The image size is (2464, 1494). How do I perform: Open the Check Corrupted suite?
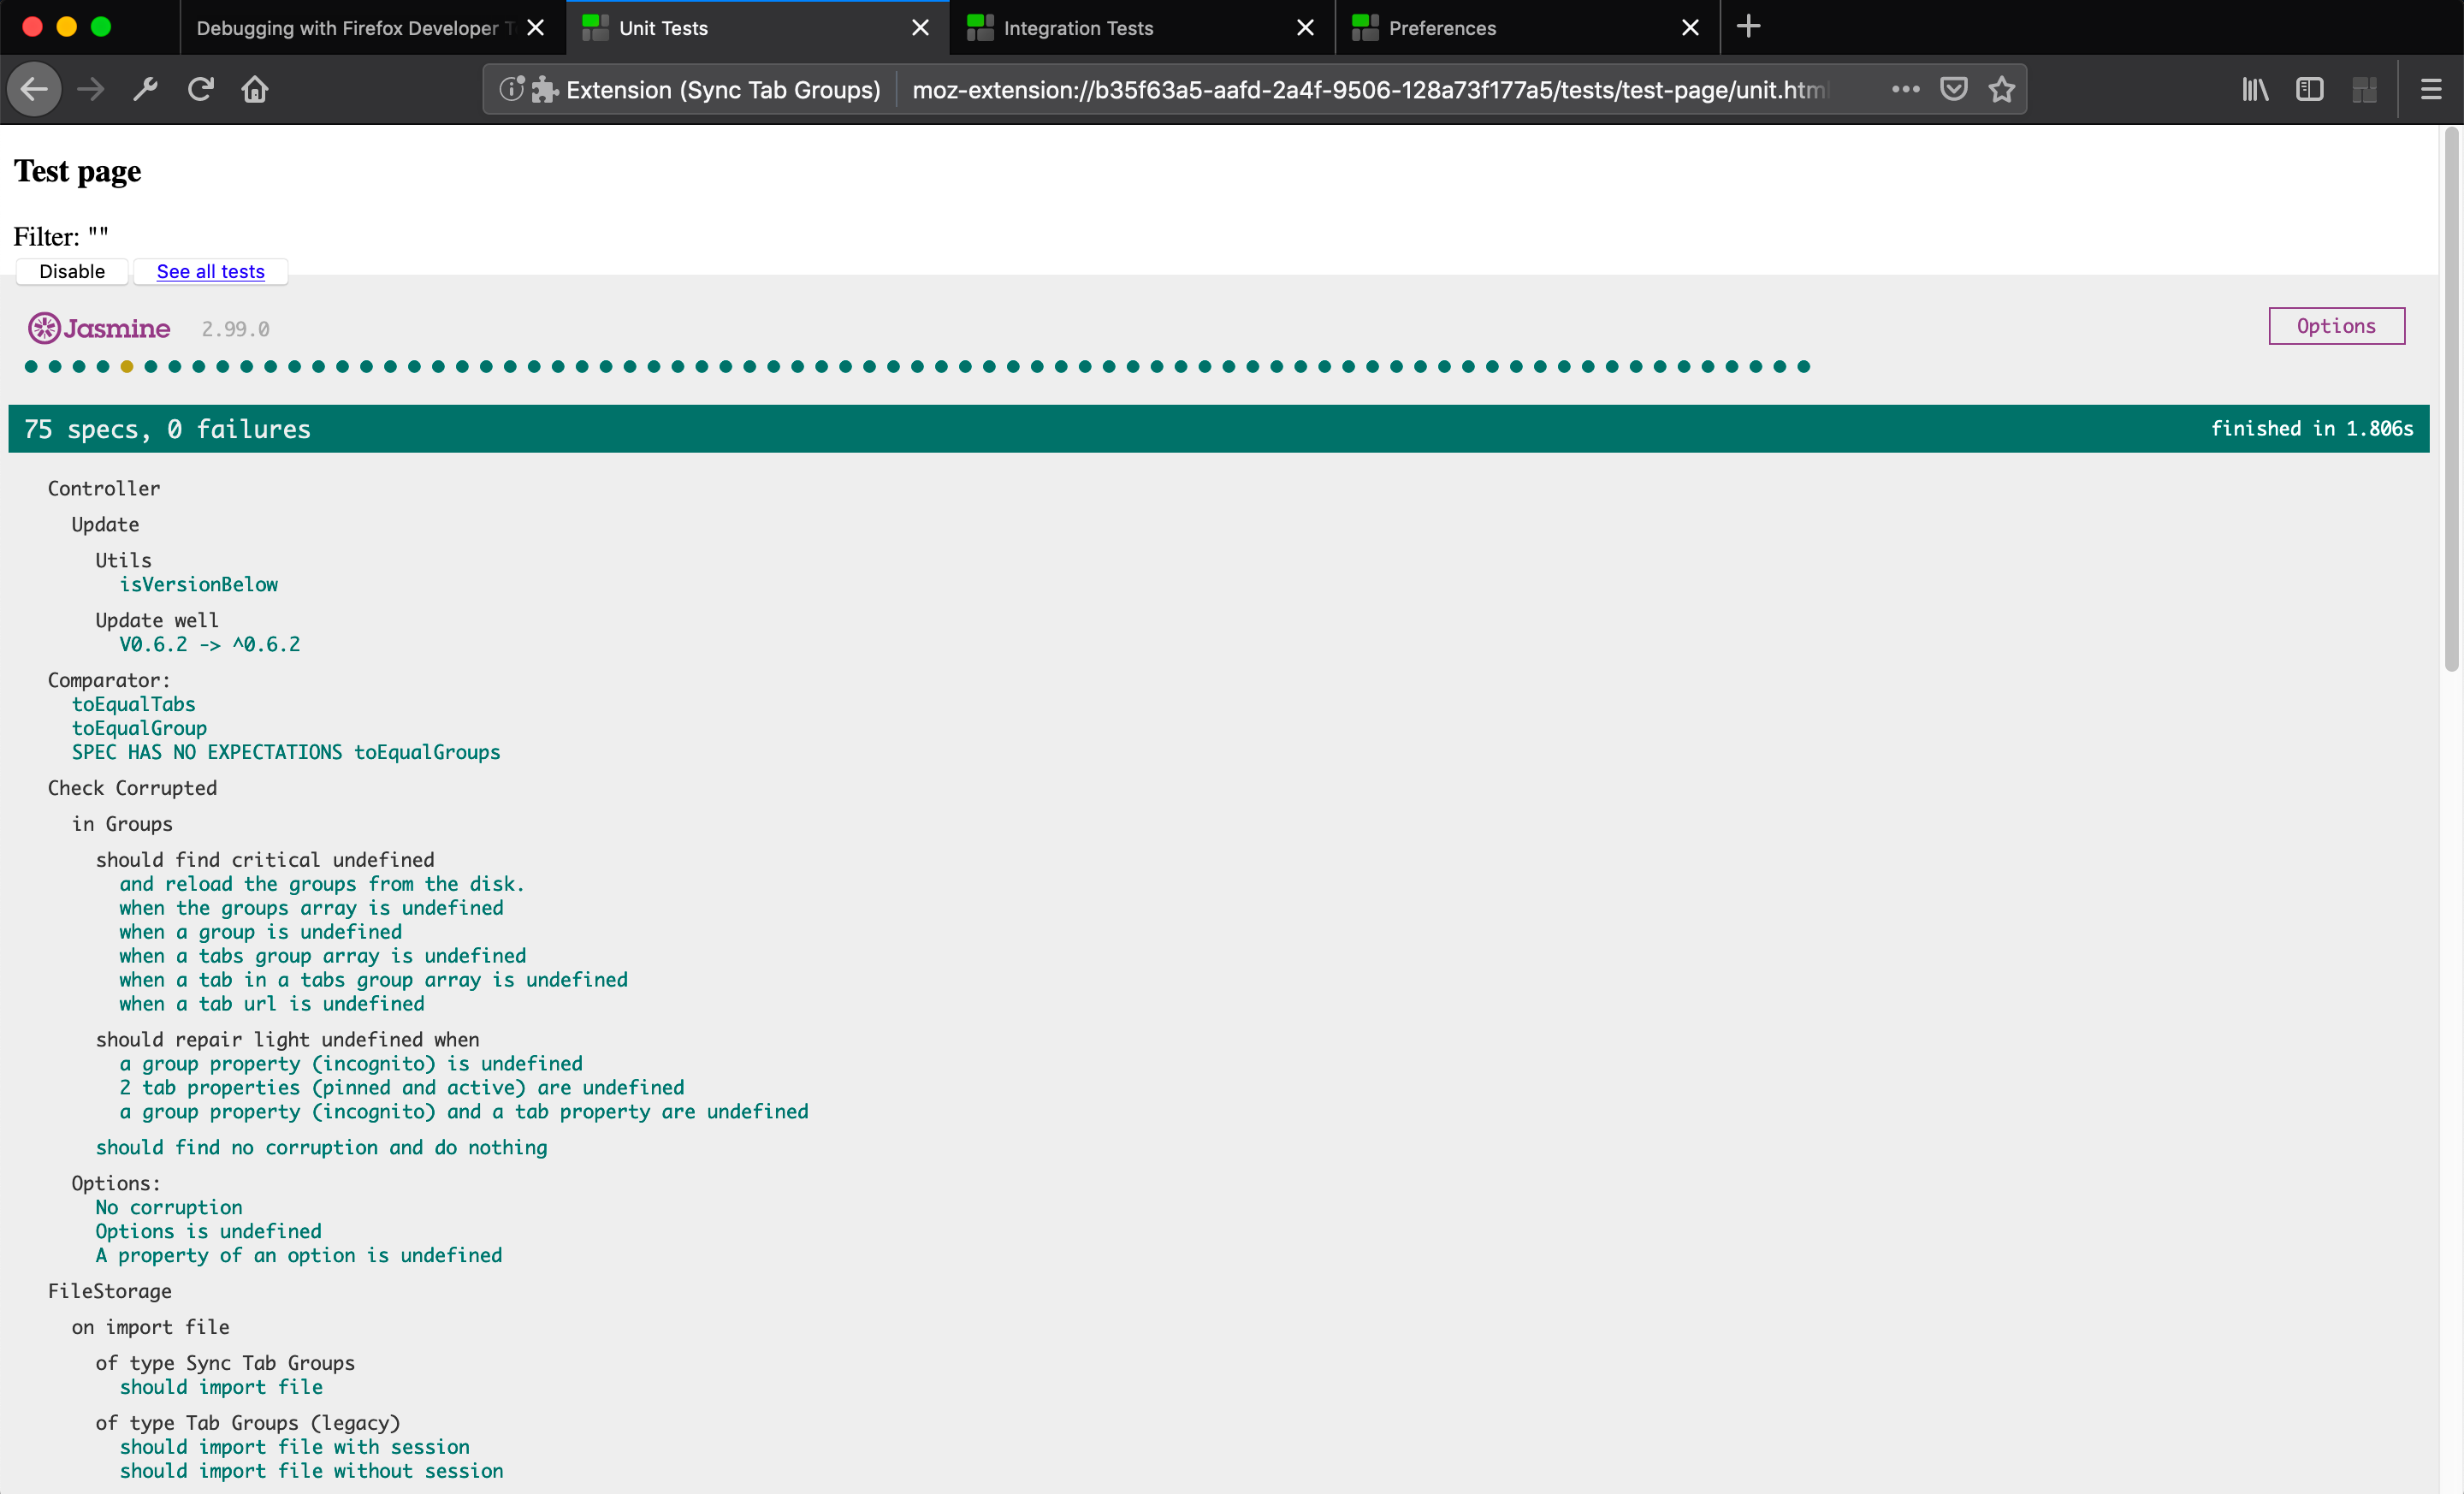(x=132, y=789)
